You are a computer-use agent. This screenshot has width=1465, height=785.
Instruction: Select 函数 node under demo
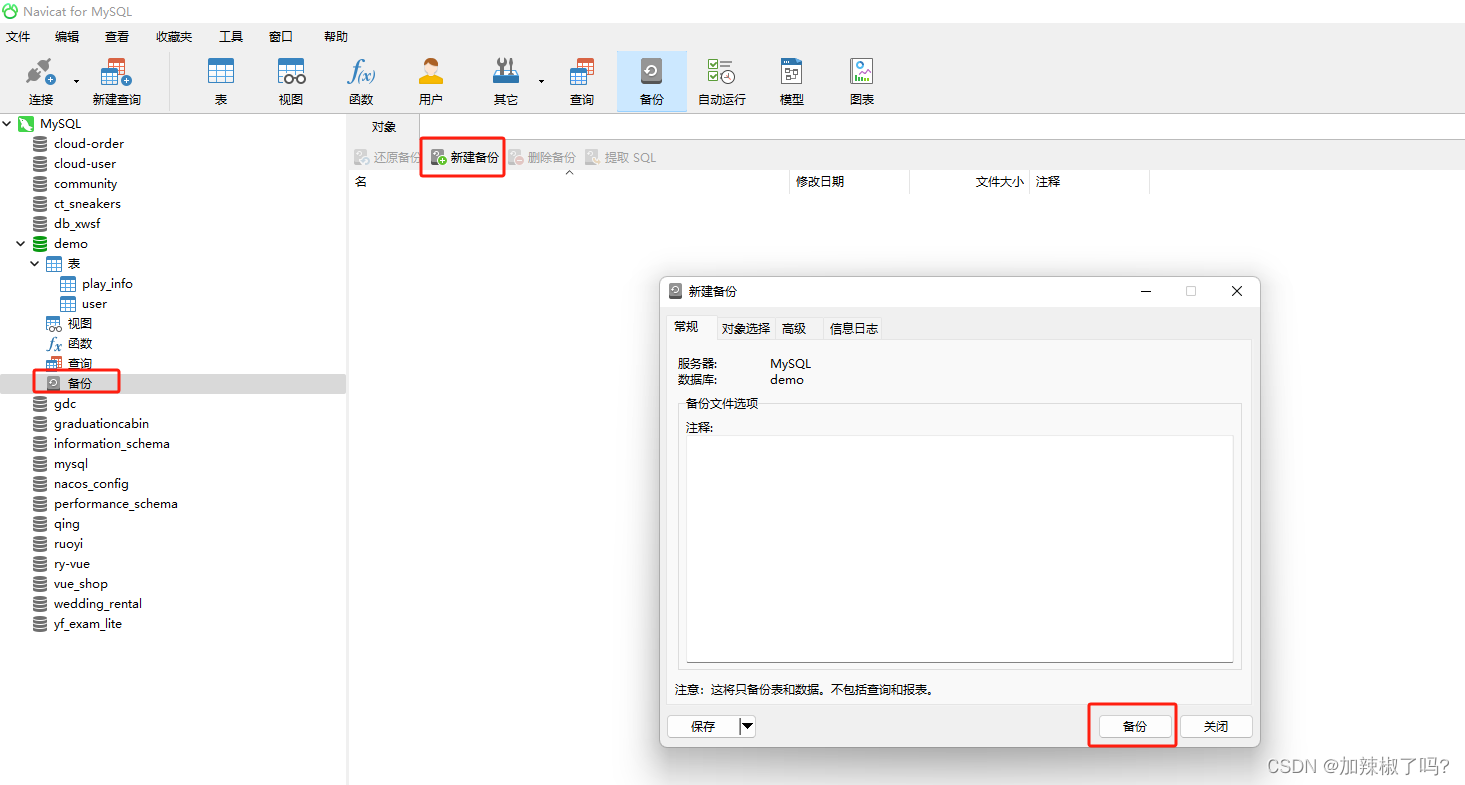point(80,343)
